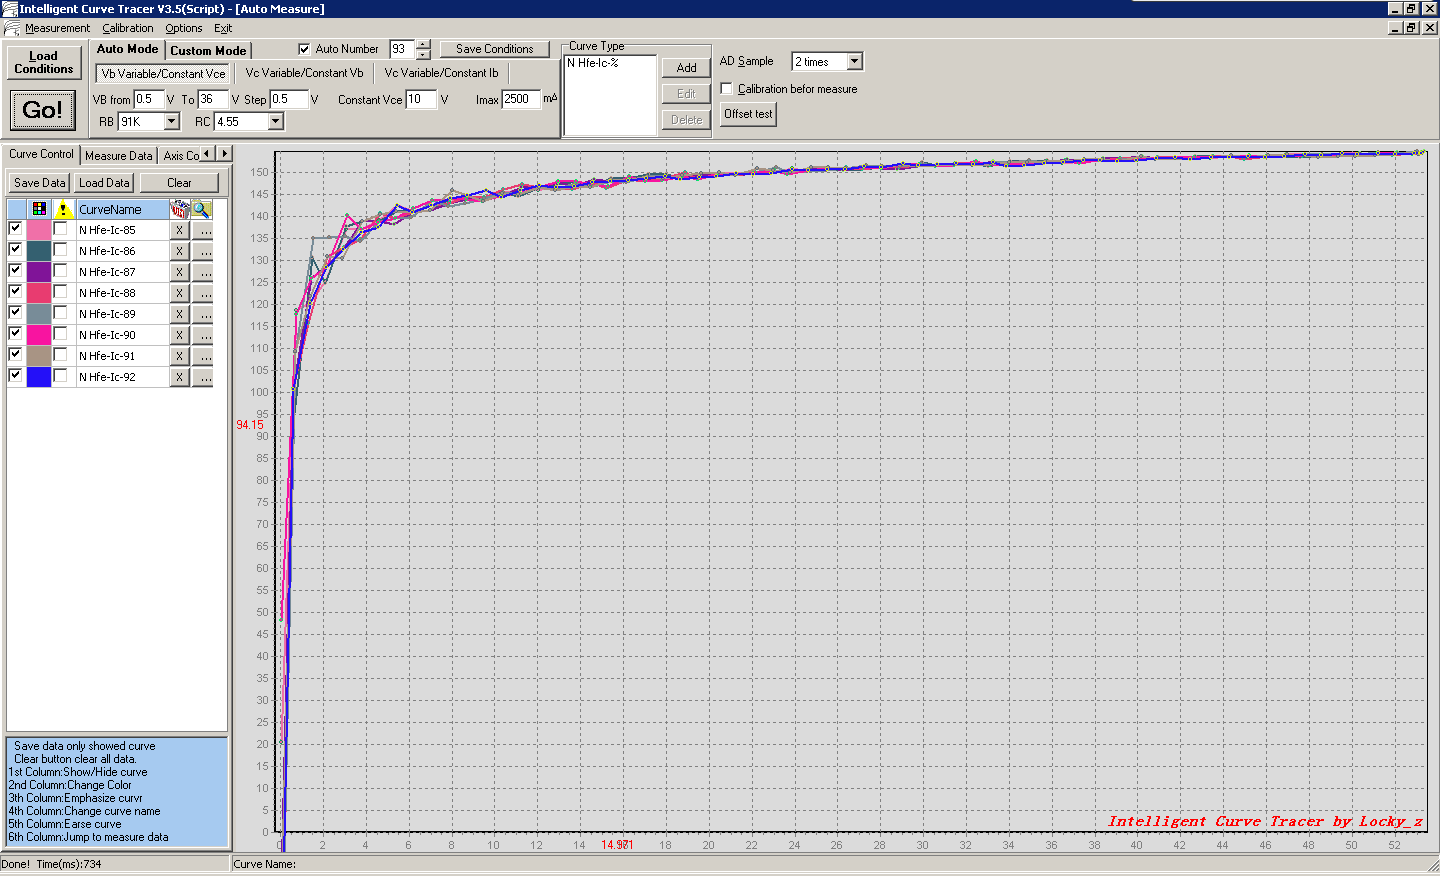Open the RC value dropdown
The width and height of the screenshot is (1440, 876).
point(276,122)
